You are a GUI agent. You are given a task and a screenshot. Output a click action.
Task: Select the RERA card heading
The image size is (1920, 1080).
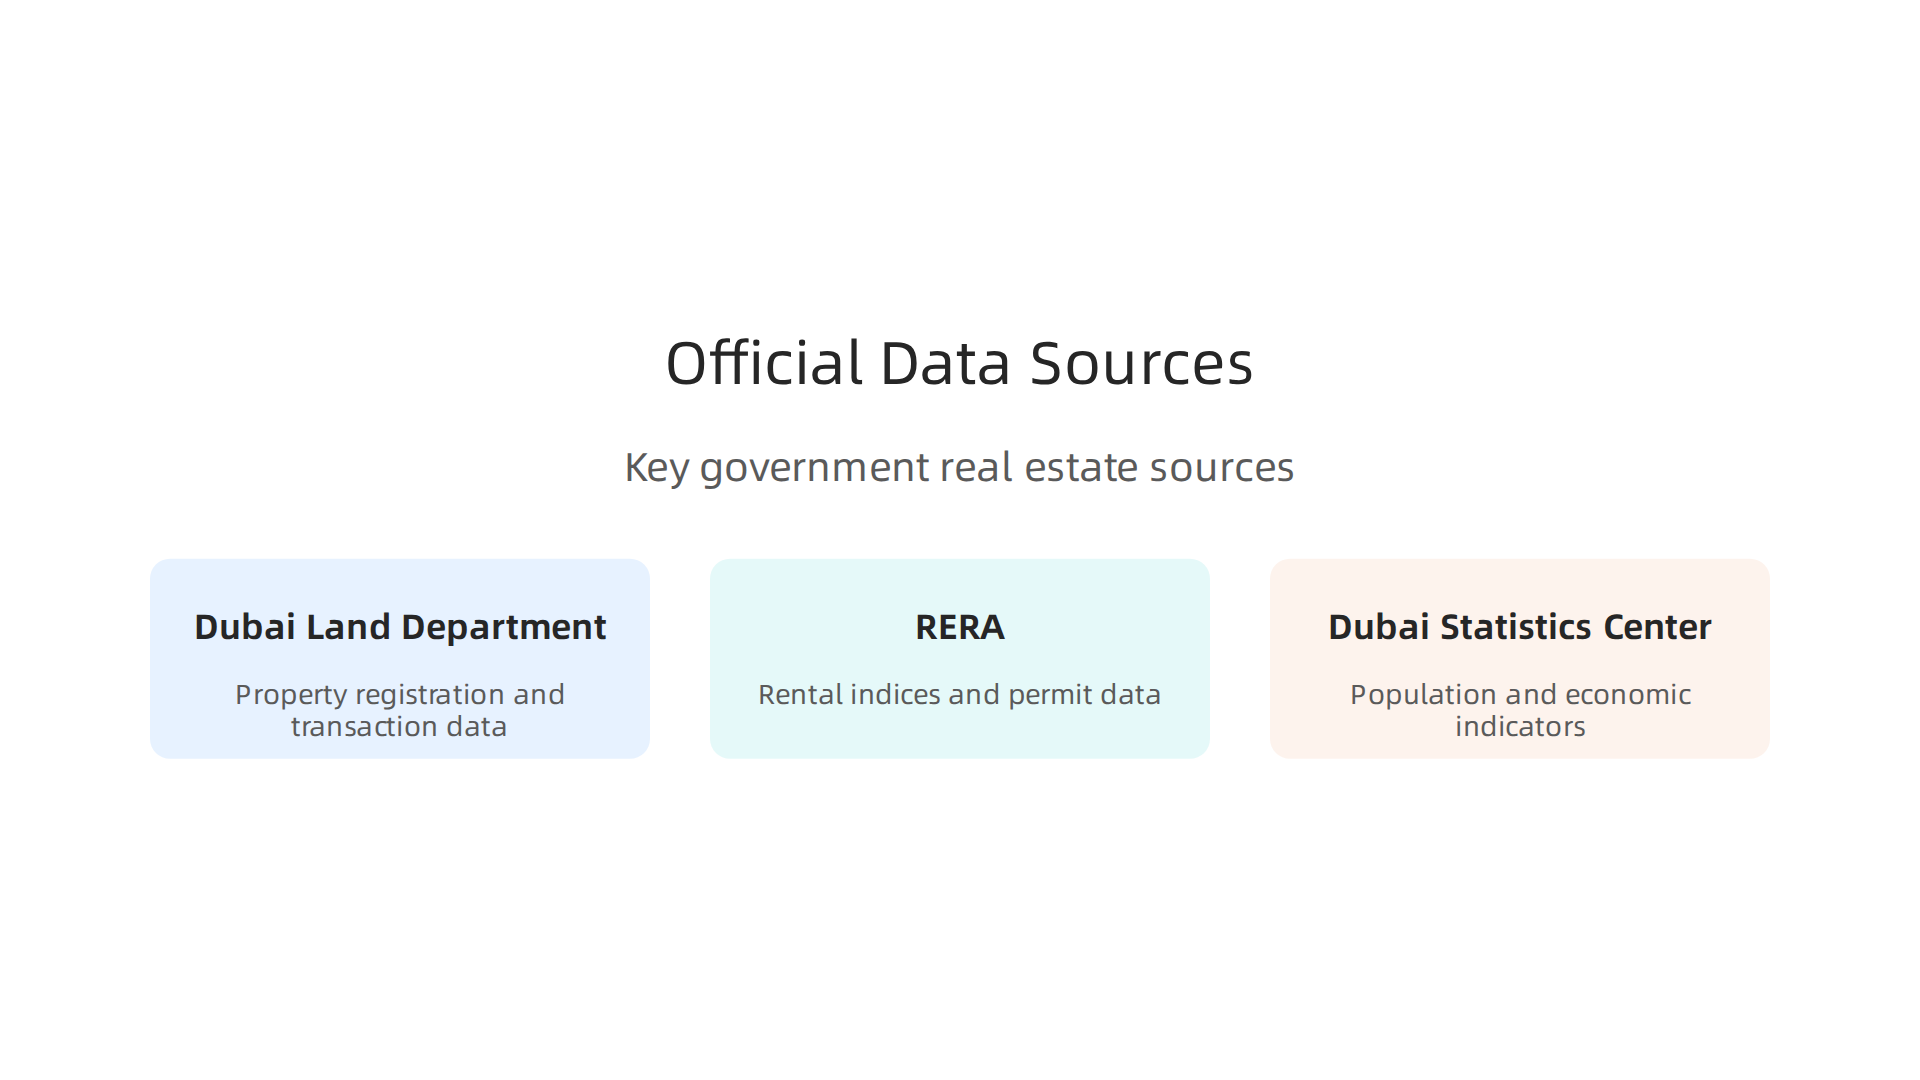(x=960, y=627)
